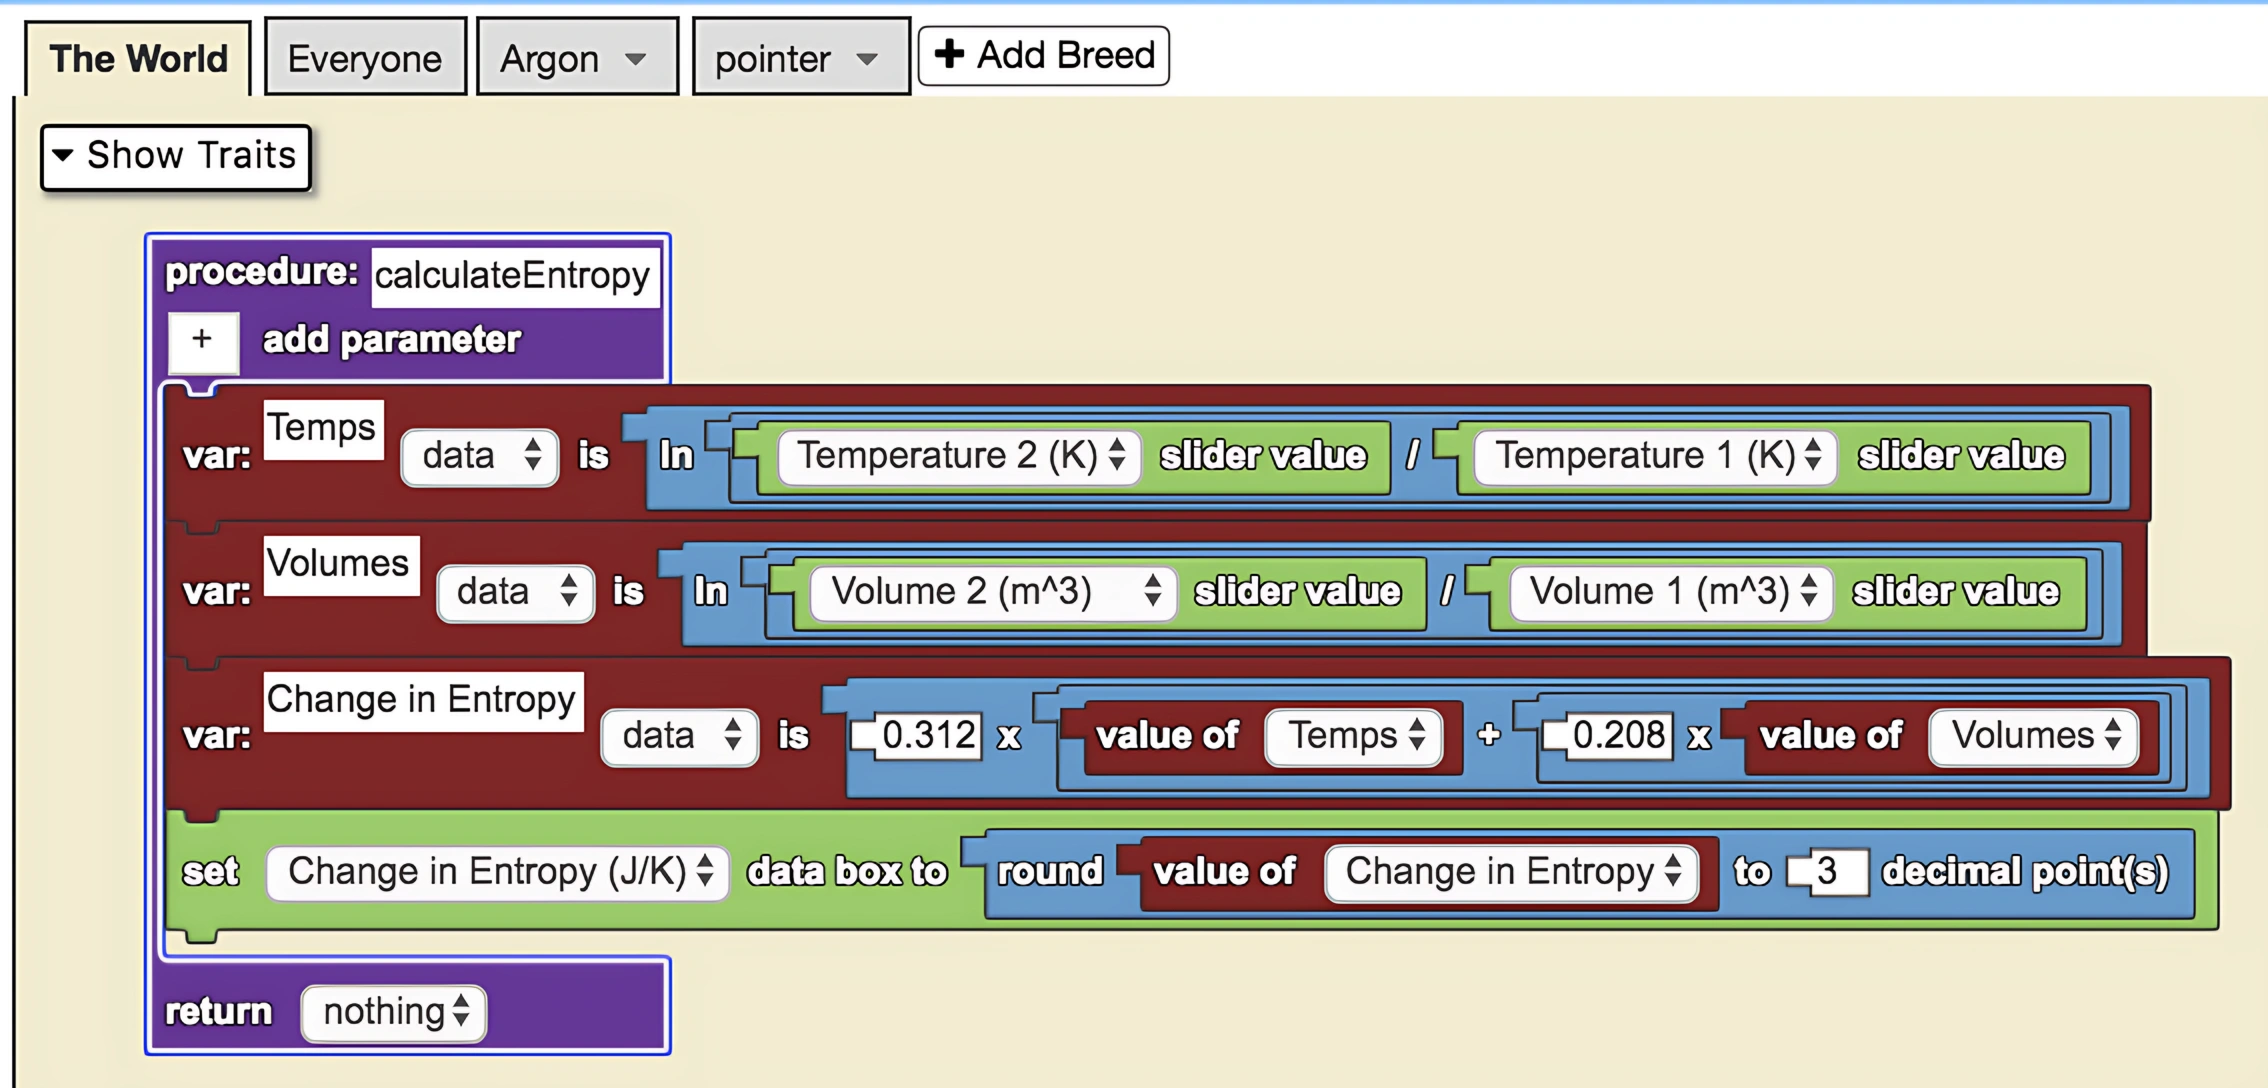Image resolution: width=2268 pixels, height=1088 pixels.
Task: Switch to the Everyone tab
Action: coord(364,57)
